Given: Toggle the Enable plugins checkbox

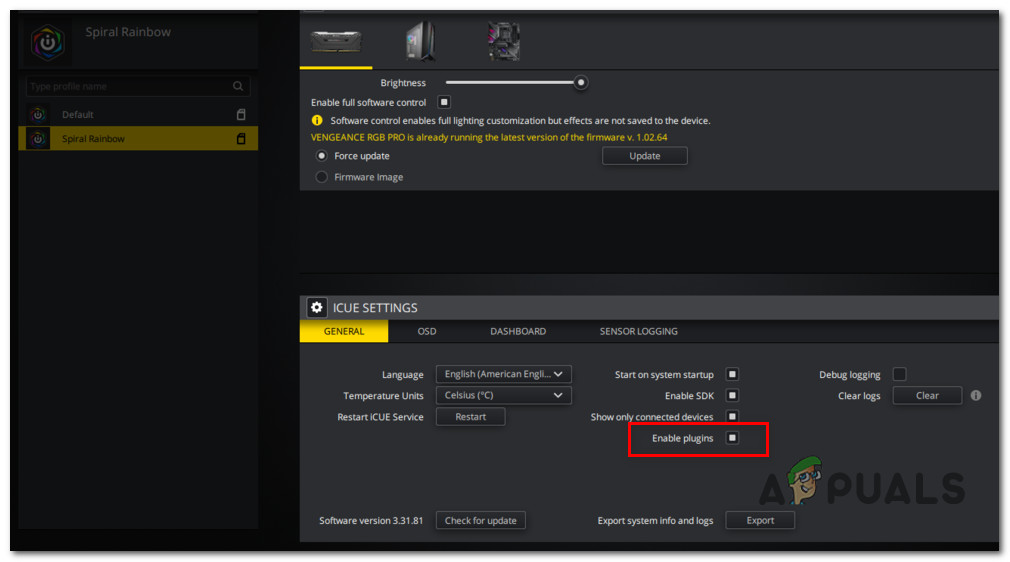Looking at the screenshot, I should click(732, 438).
